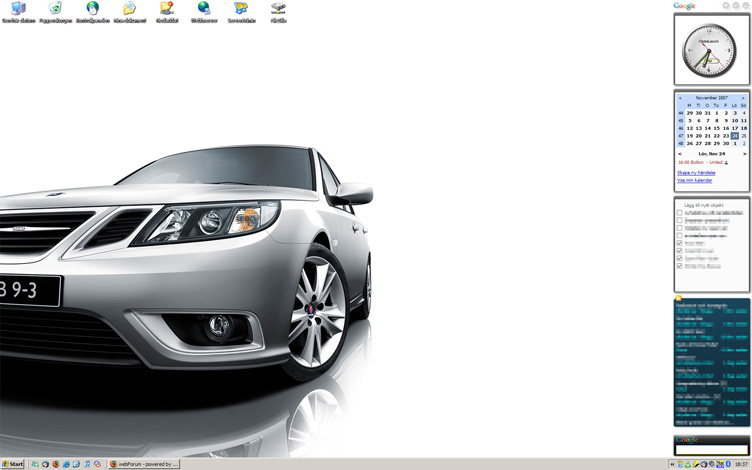Open the grey drive desktop icon
Viewport: 752px width, 470px height.
(x=278, y=8)
